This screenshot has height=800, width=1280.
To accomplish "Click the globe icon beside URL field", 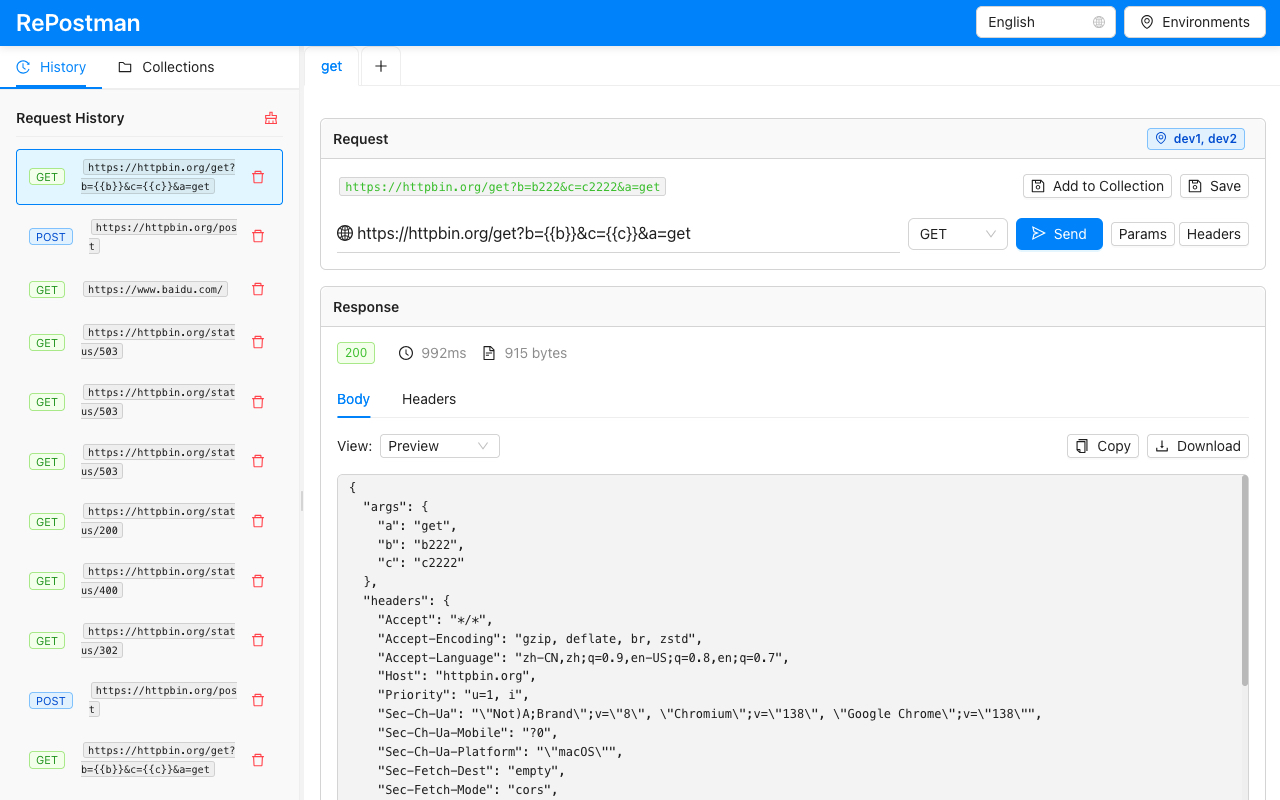I will [x=345, y=234].
